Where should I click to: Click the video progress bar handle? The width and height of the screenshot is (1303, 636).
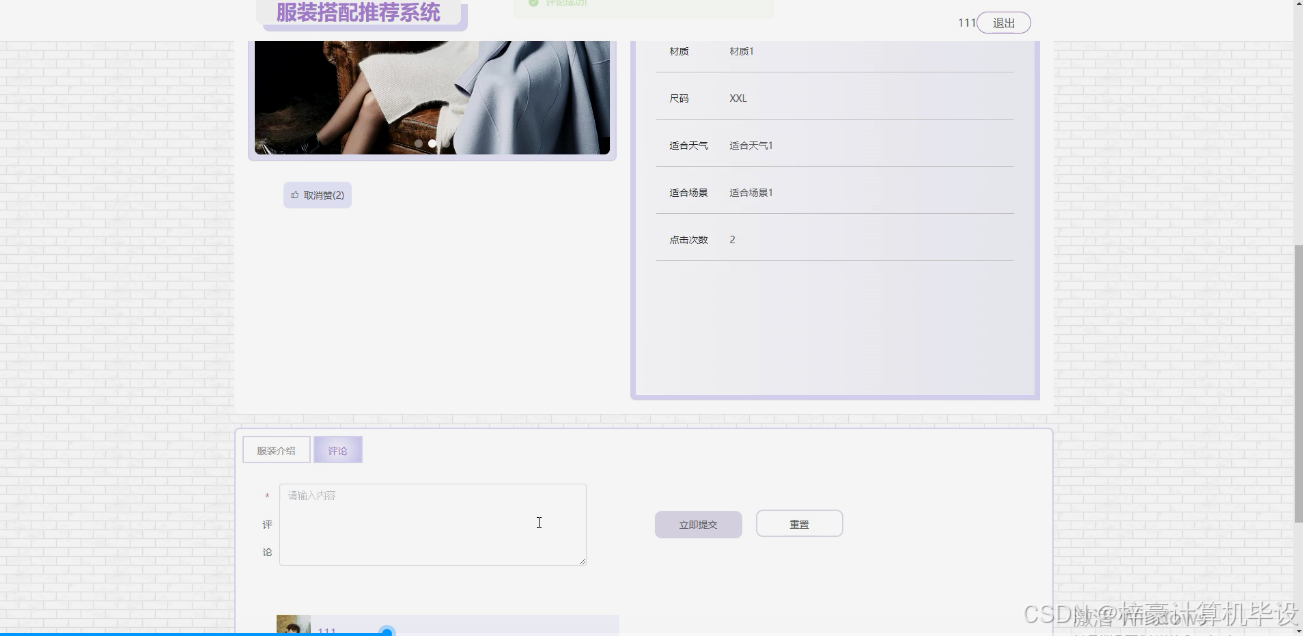click(387, 632)
